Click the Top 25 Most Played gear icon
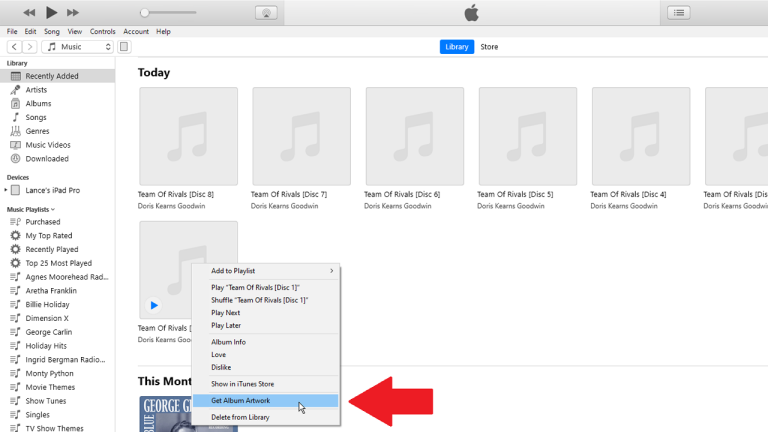Screen dimensions: 768x432 16,263
